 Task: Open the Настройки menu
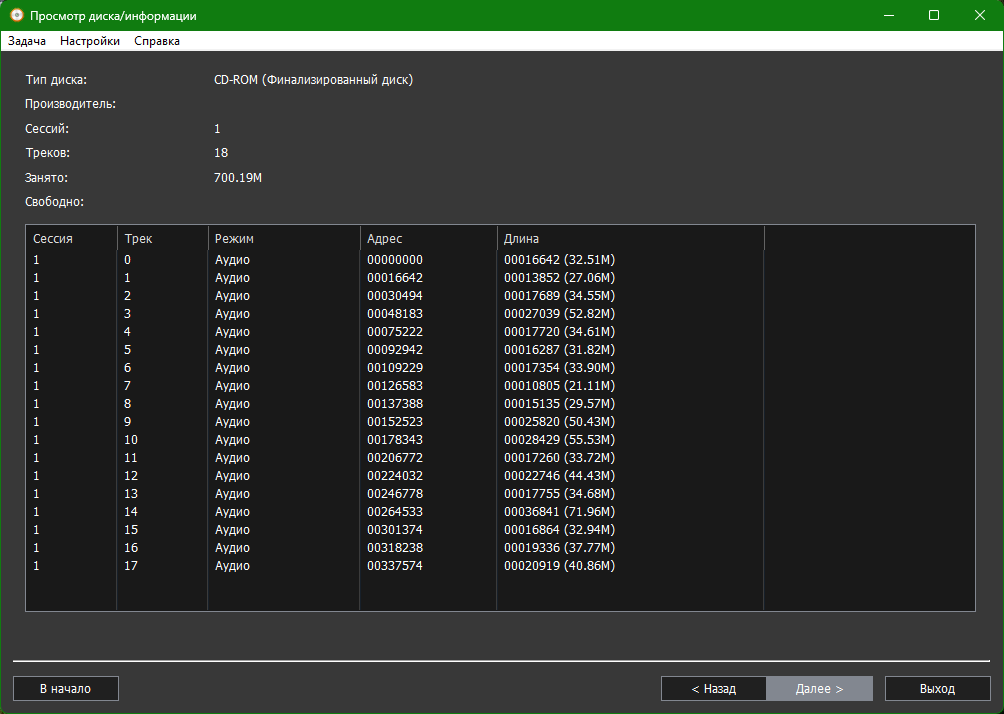[x=90, y=41]
